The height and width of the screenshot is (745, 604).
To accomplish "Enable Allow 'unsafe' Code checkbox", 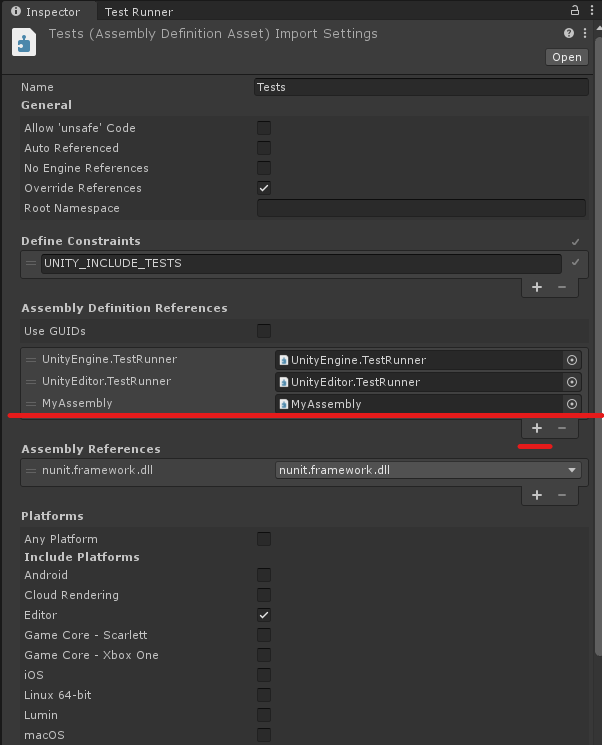I will [x=264, y=128].
